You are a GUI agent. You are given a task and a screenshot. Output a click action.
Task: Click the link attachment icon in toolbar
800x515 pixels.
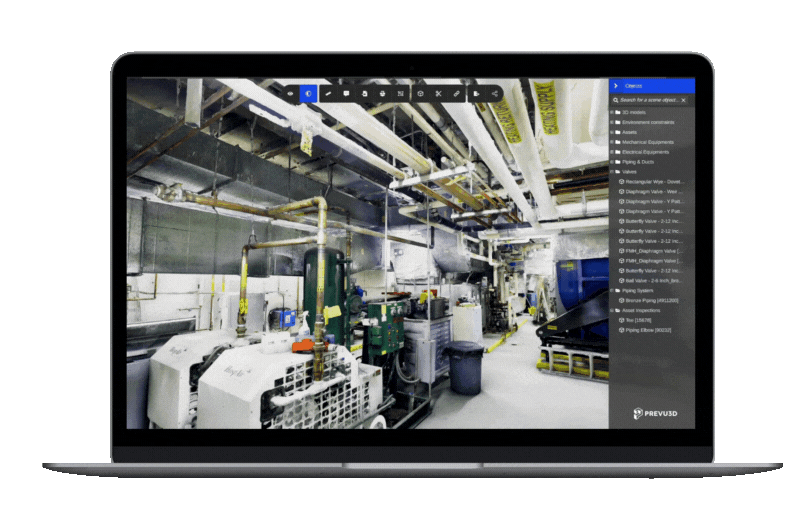(x=457, y=93)
